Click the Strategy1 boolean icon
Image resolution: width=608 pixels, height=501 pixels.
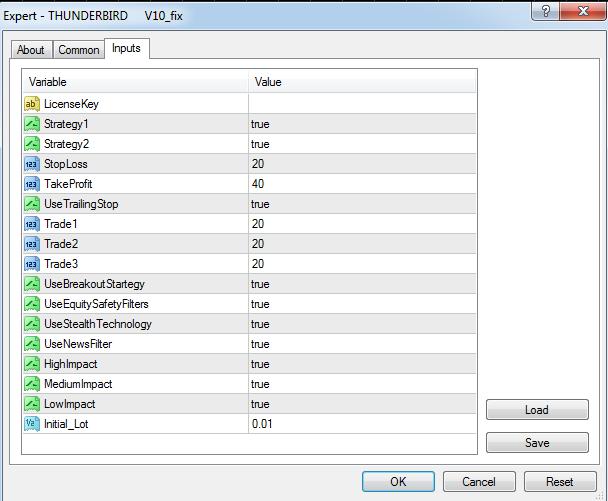[x=32, y=124]
